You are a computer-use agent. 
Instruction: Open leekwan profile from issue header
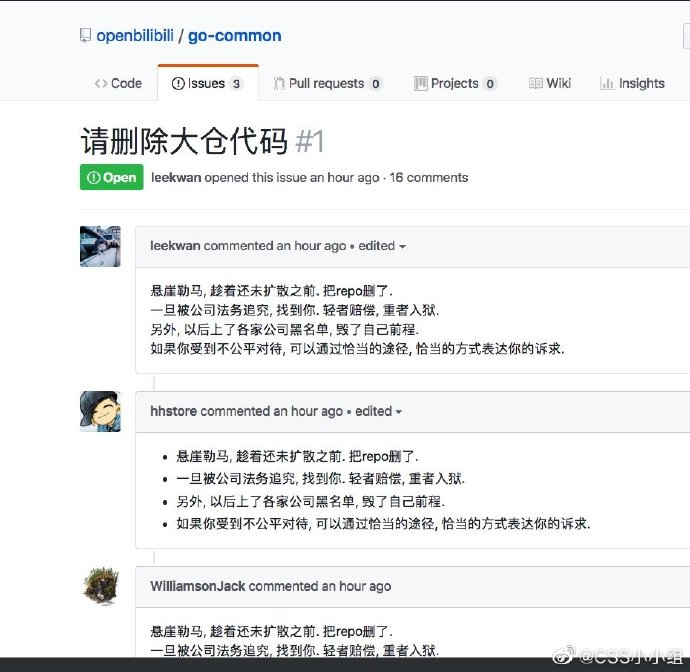pos(176,177)
